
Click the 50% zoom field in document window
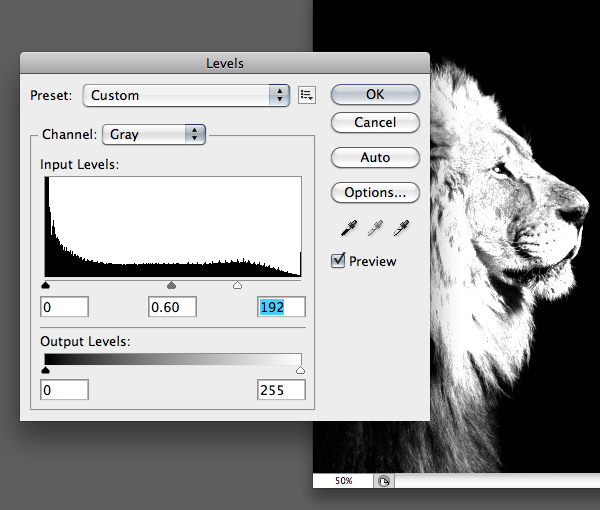(343, 481)
